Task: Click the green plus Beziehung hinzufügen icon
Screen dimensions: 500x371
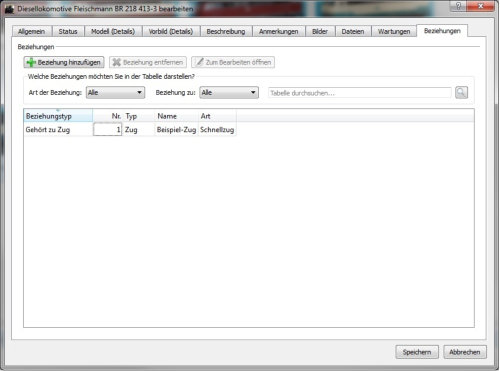Action: coord(31,62)
